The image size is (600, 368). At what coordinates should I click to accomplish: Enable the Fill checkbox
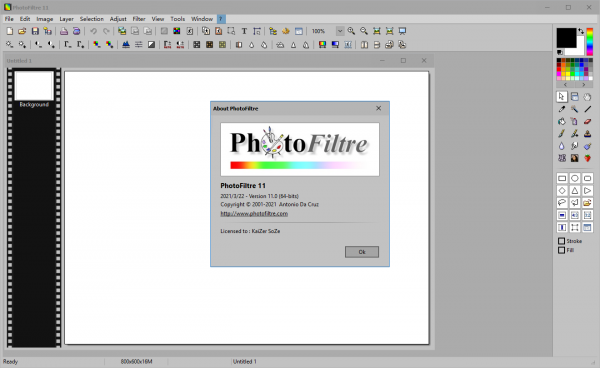pos(561,250)
